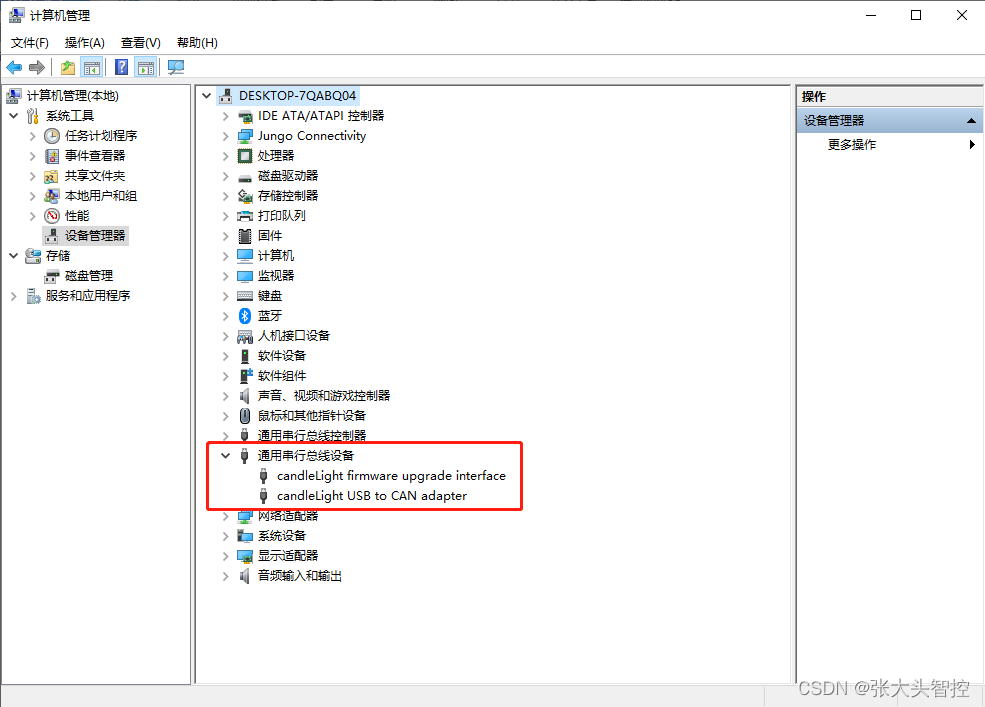Expand the 网络适配器 category arrow

pos(226,516)
